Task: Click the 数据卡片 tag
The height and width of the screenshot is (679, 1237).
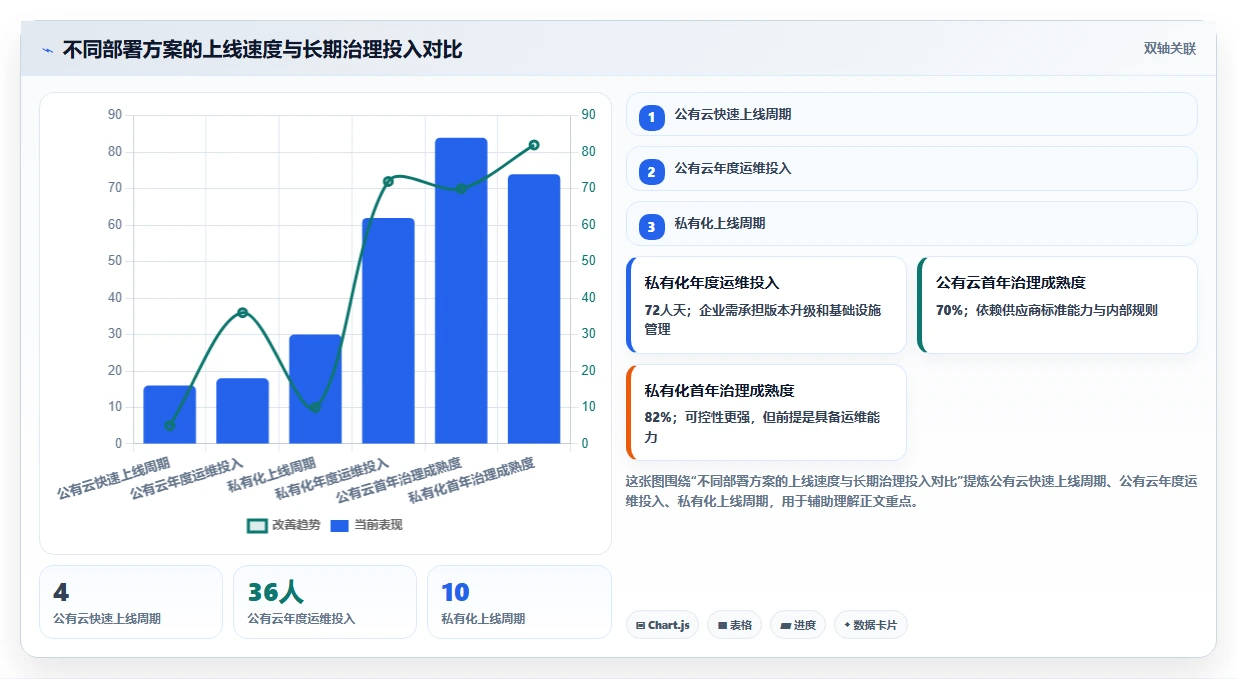Action: (870, 625)
